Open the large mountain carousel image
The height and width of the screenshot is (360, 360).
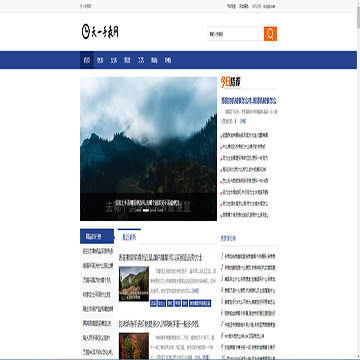click(x=148, y=149)
